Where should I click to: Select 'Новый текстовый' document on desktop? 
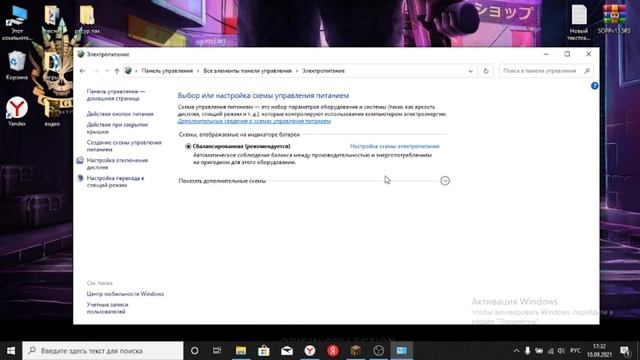tap(579, 22)
